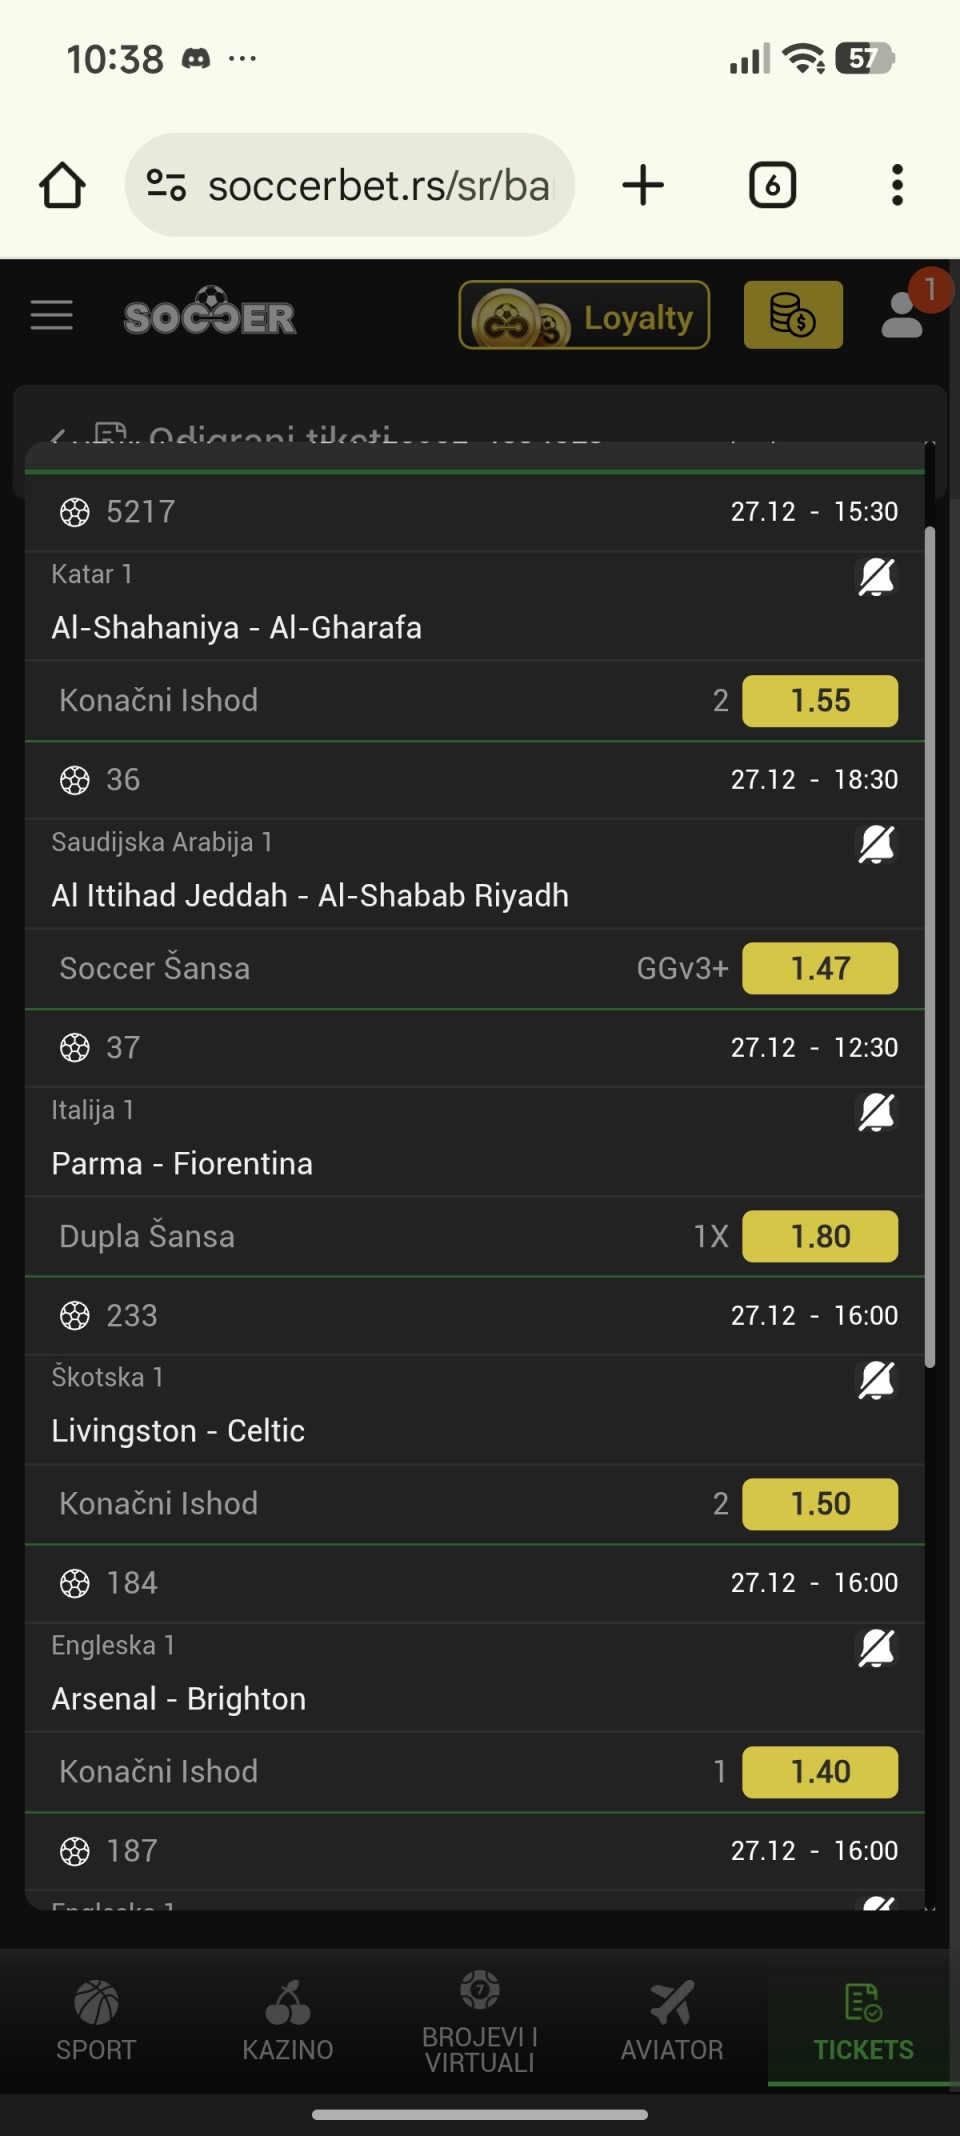Open the user profile icon

903,314
